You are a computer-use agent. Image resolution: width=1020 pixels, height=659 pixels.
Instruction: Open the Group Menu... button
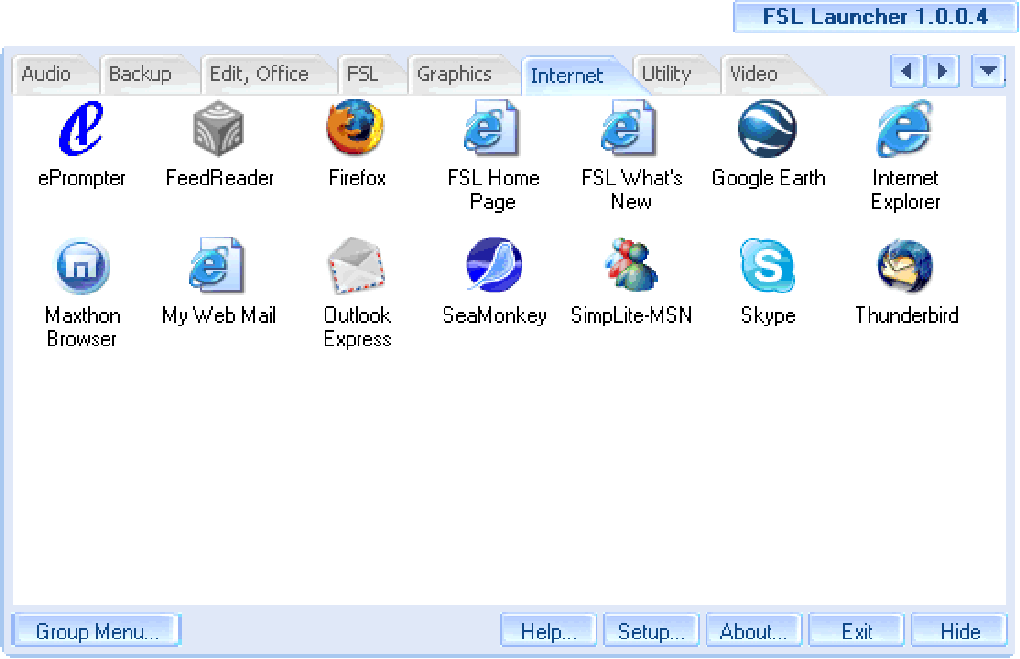pos(96,630)
